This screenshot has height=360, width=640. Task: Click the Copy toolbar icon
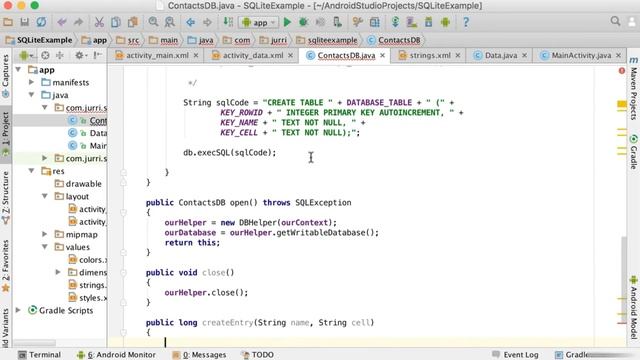[116, 22]
